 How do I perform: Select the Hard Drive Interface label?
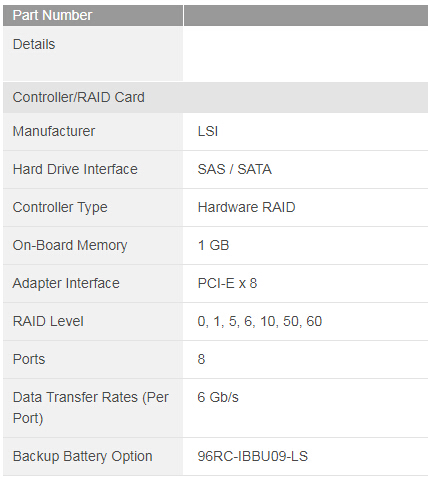[x=75, y=169]
